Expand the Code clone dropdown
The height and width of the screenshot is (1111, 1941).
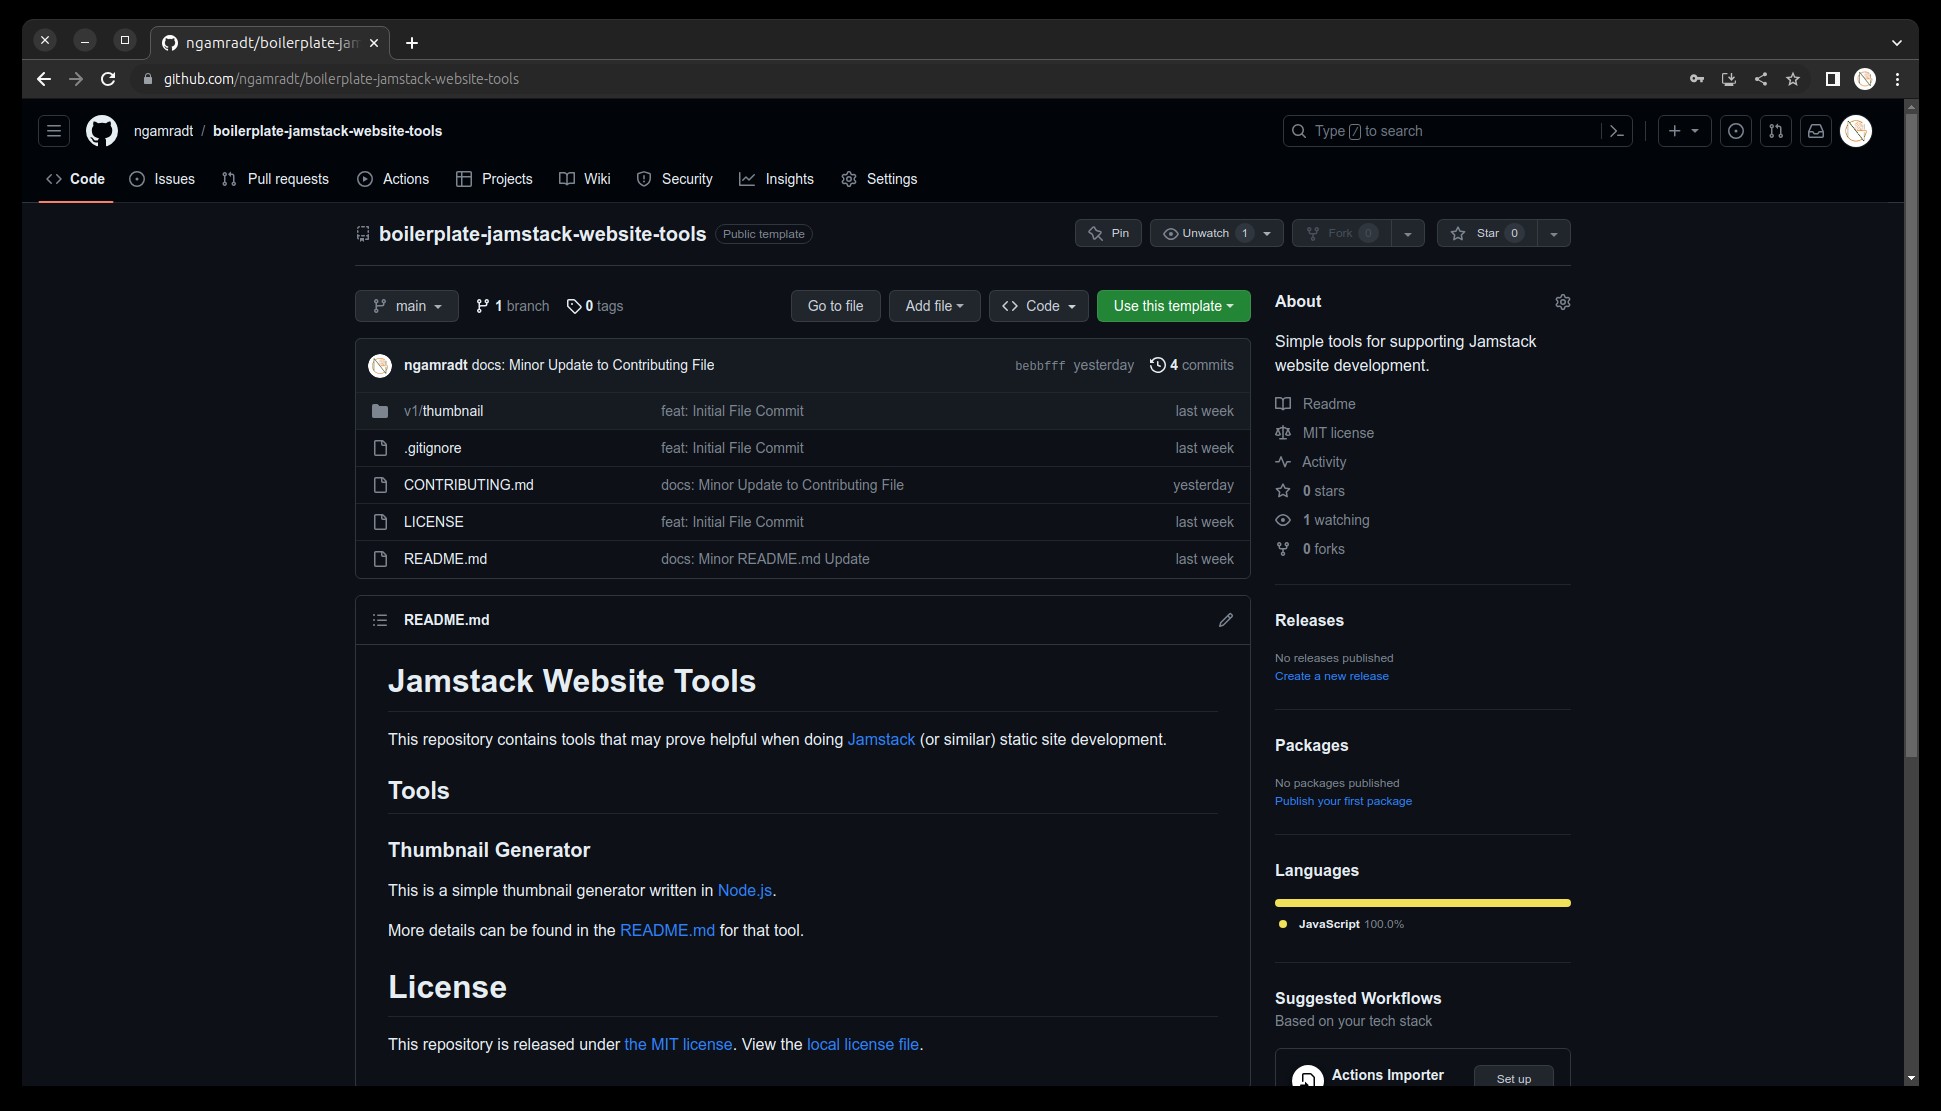(x=1038, y=306)
